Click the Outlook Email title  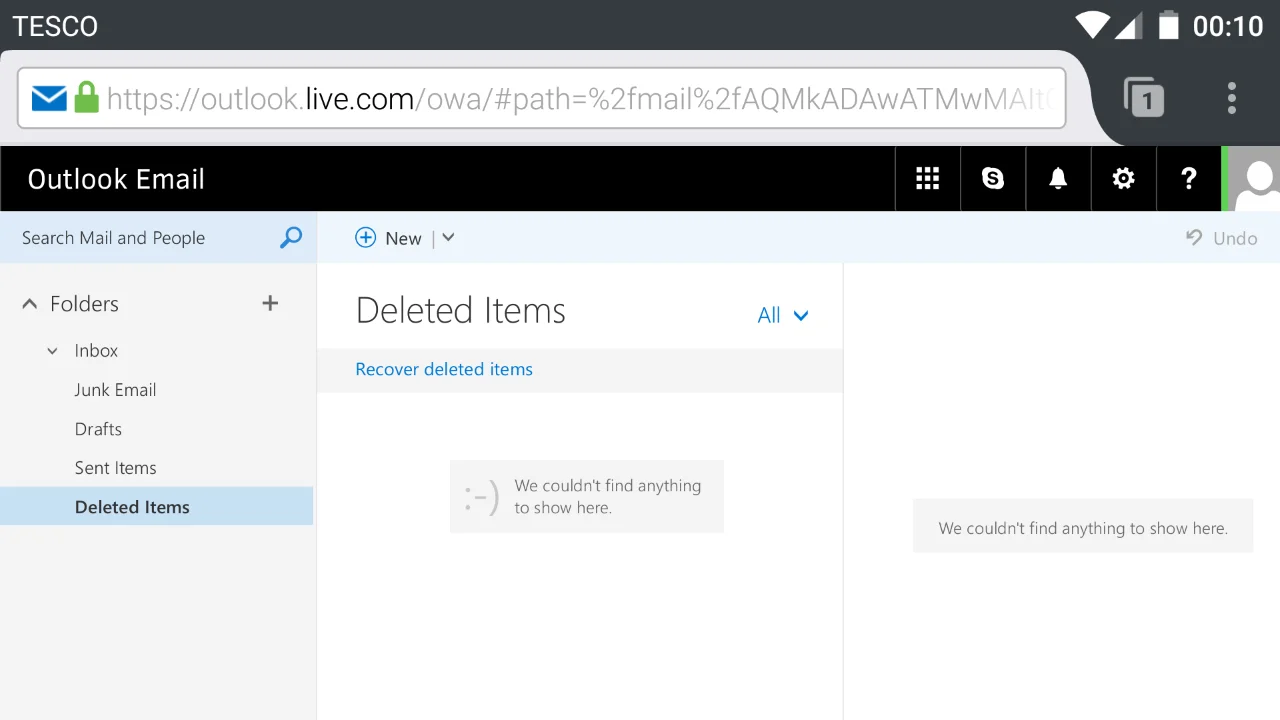(116, 179)
